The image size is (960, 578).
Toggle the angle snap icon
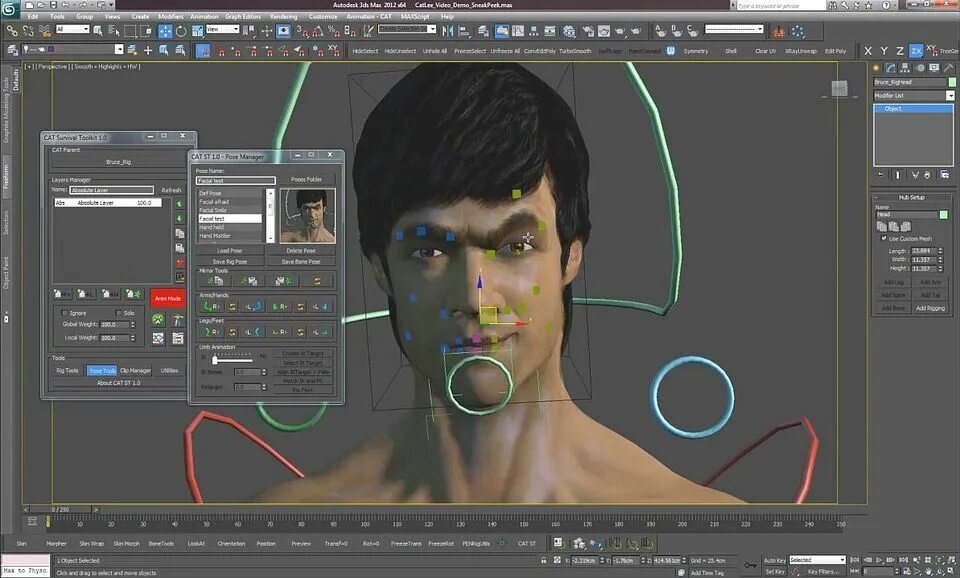(318, 31)
